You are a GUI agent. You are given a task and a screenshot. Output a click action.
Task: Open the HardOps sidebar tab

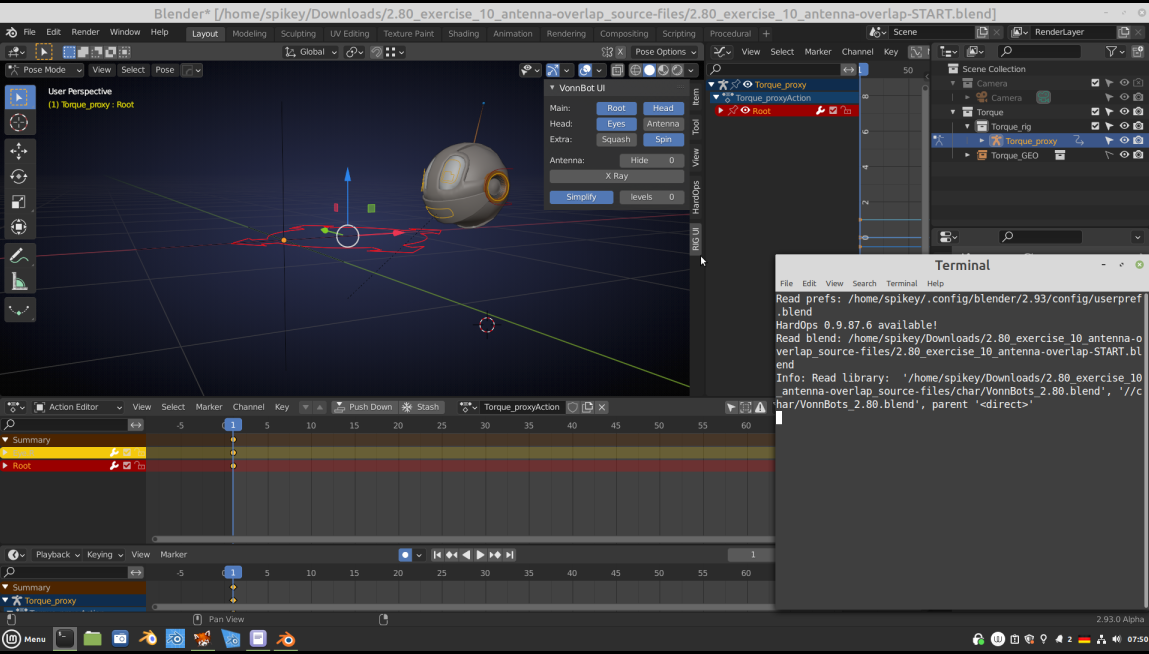(x=696, y=196)
